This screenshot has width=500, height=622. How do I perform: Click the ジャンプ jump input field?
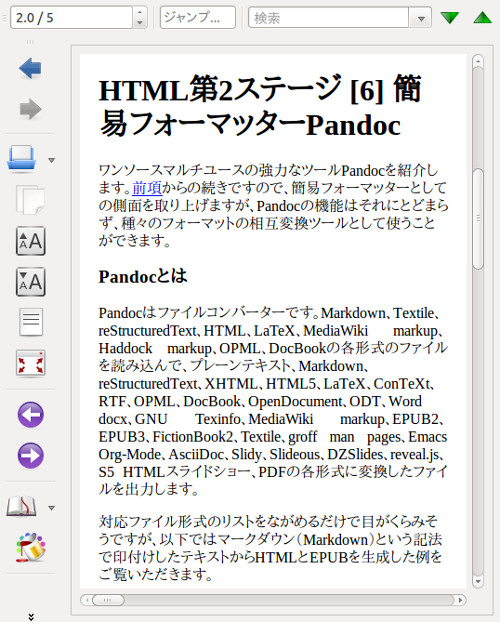(198, 17)
